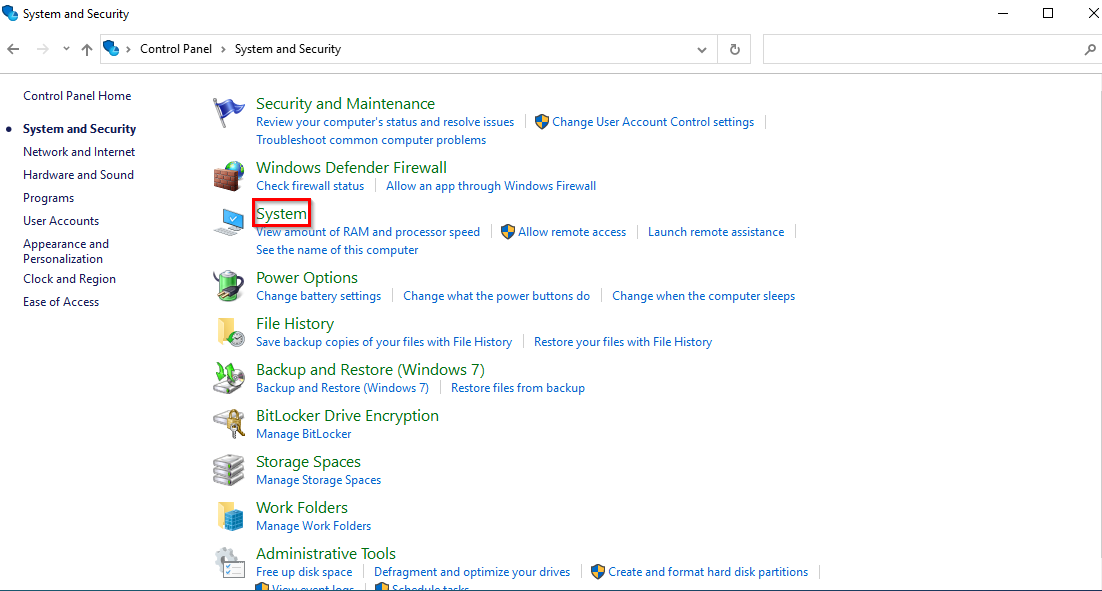Open the Security and Maintenance heading
The height and width of the screenshot is (591, 1102).
345,103
